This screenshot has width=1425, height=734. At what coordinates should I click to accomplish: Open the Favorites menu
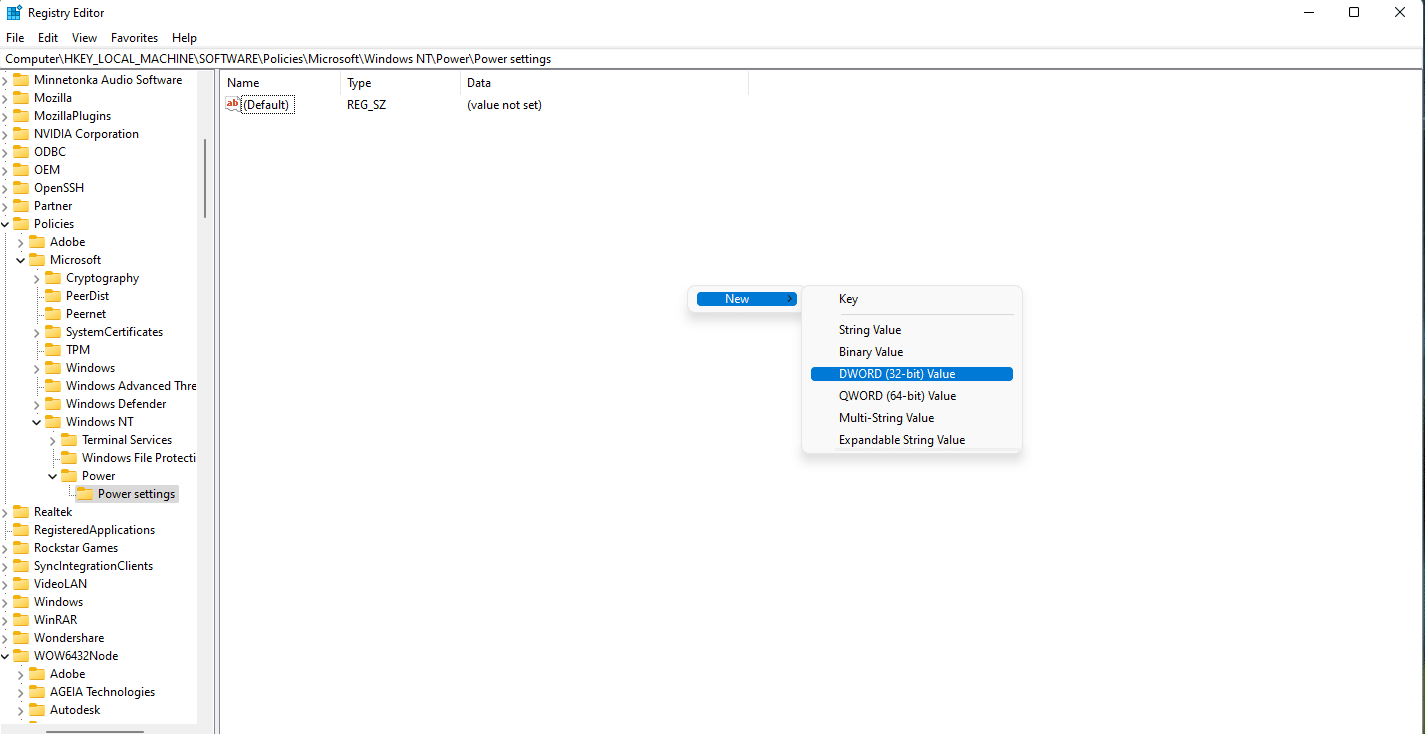[134, 37]
